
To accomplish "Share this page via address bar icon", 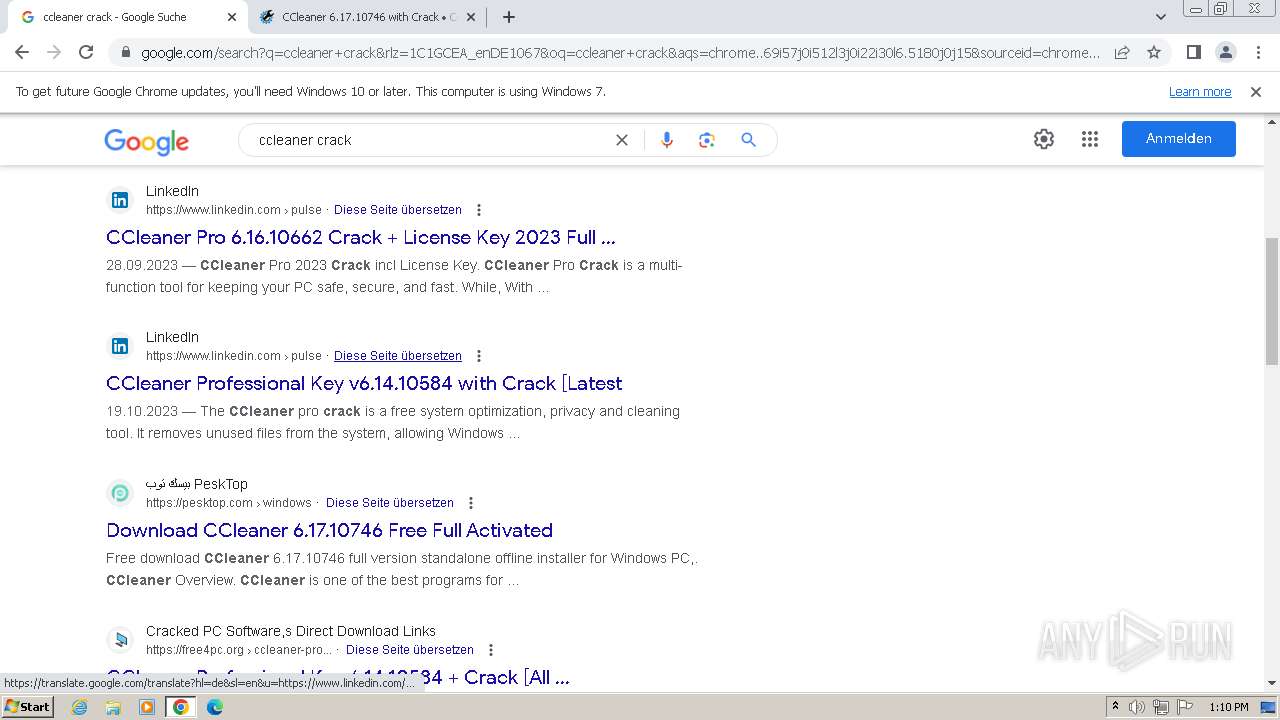I will (x=1122, y=53).
